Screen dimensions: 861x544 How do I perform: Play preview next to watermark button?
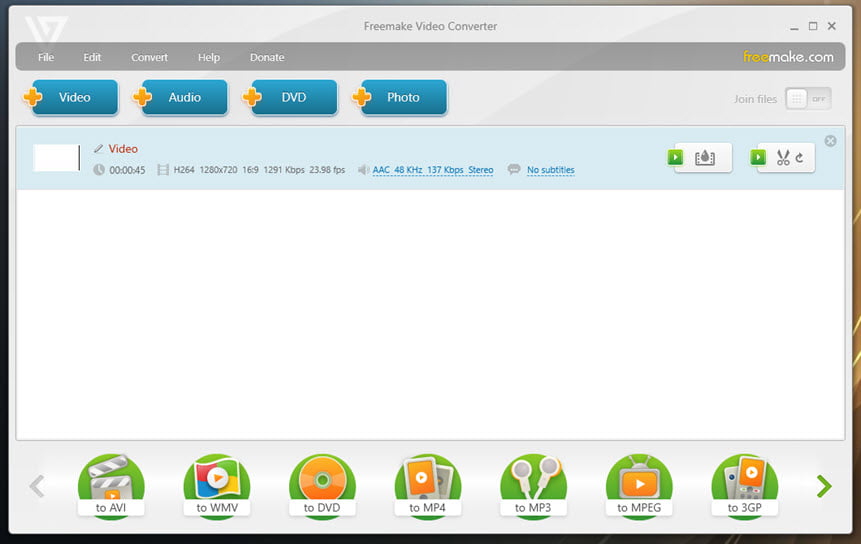click(675, 158)
